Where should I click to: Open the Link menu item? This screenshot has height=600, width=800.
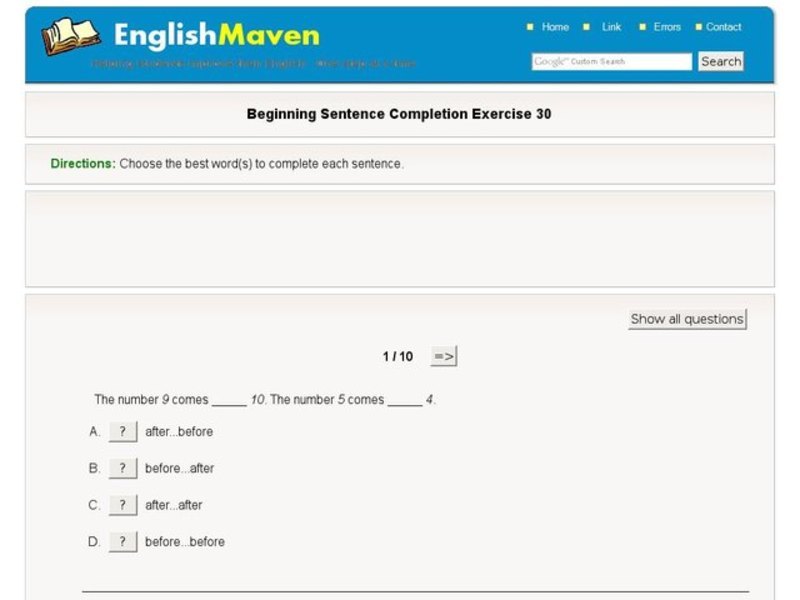click(611, 27)
